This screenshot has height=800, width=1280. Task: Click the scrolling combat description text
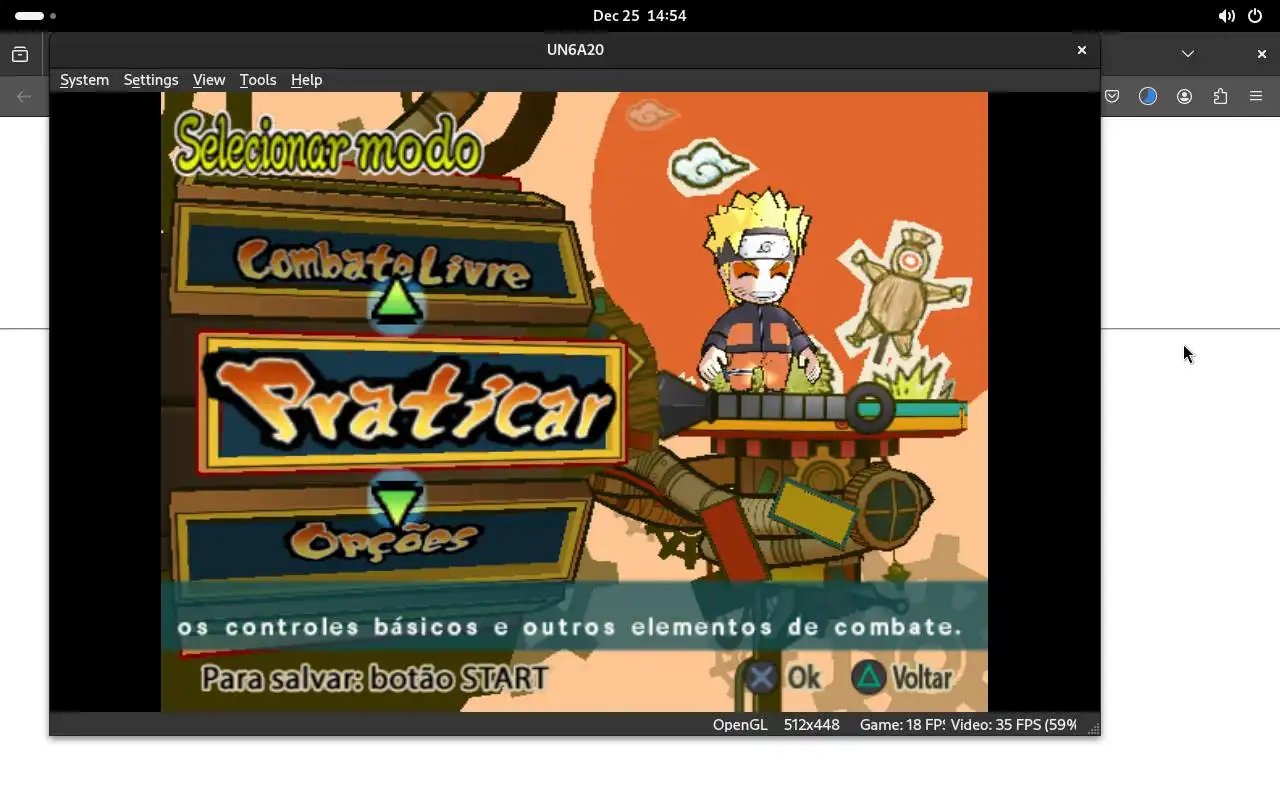(x=570, y=627)
